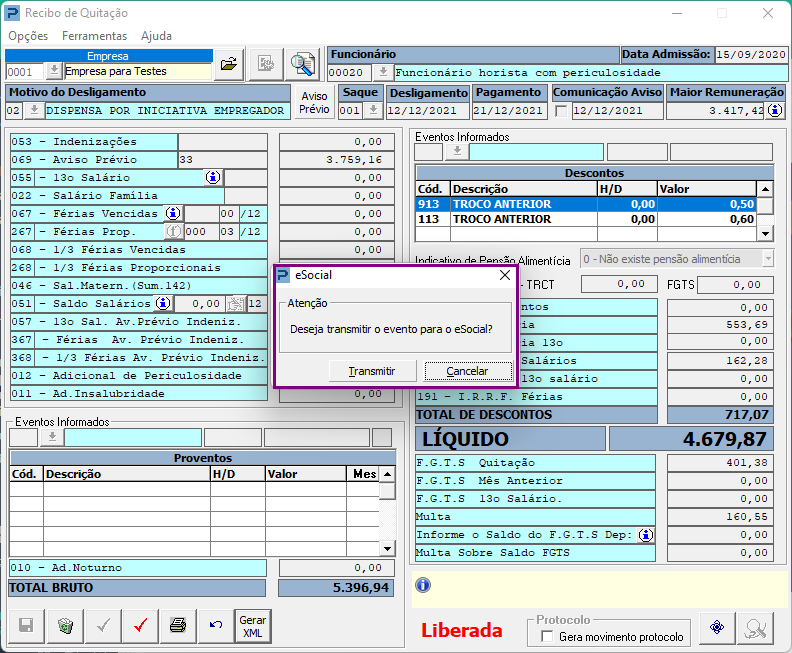Click the blue information icon in yellow panel
Screen dimensions: 792x653
click(x=423, y=585)
